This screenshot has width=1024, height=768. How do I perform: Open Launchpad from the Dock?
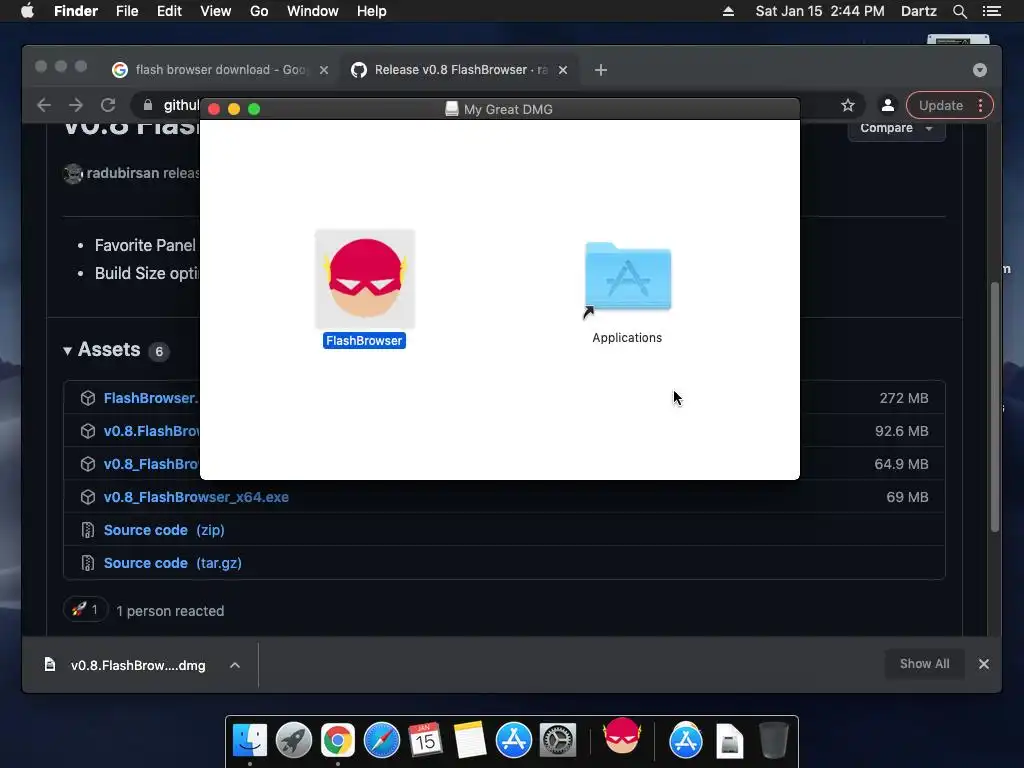tap(294, 740)
